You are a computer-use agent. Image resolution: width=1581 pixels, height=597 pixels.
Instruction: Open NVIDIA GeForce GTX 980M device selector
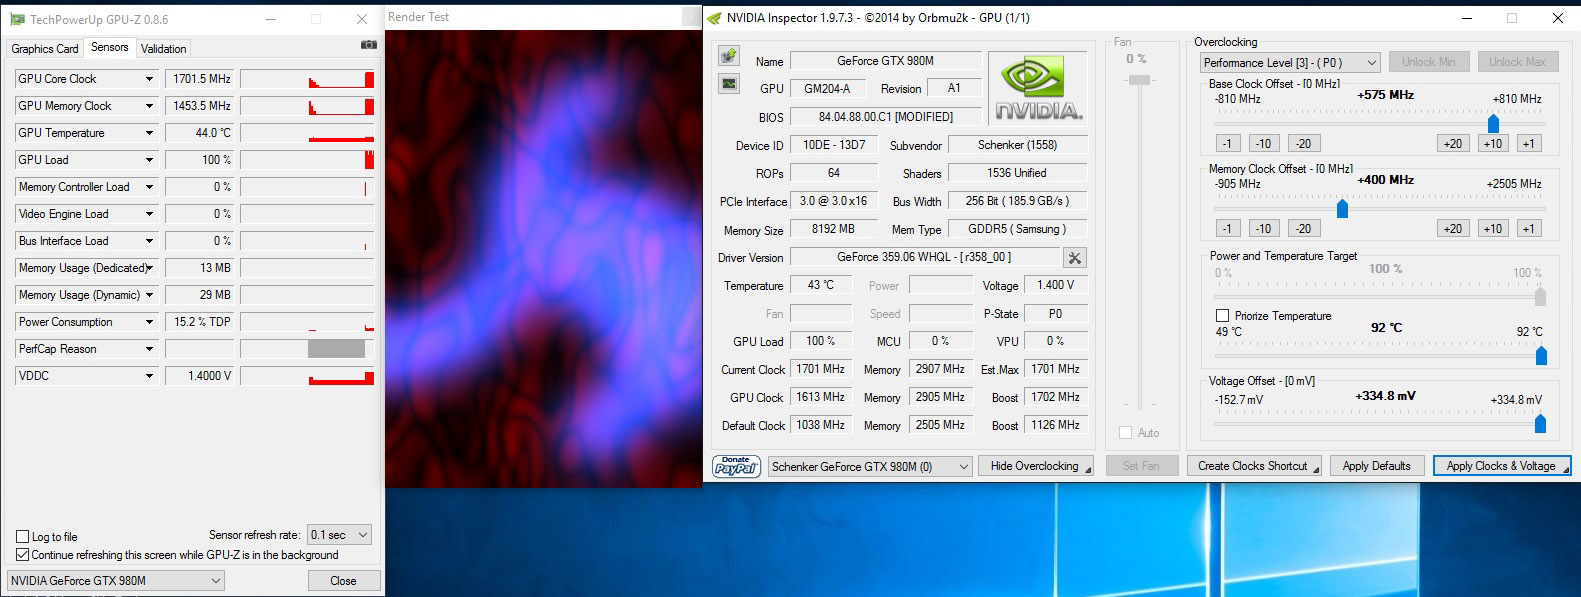coord(116,580)
